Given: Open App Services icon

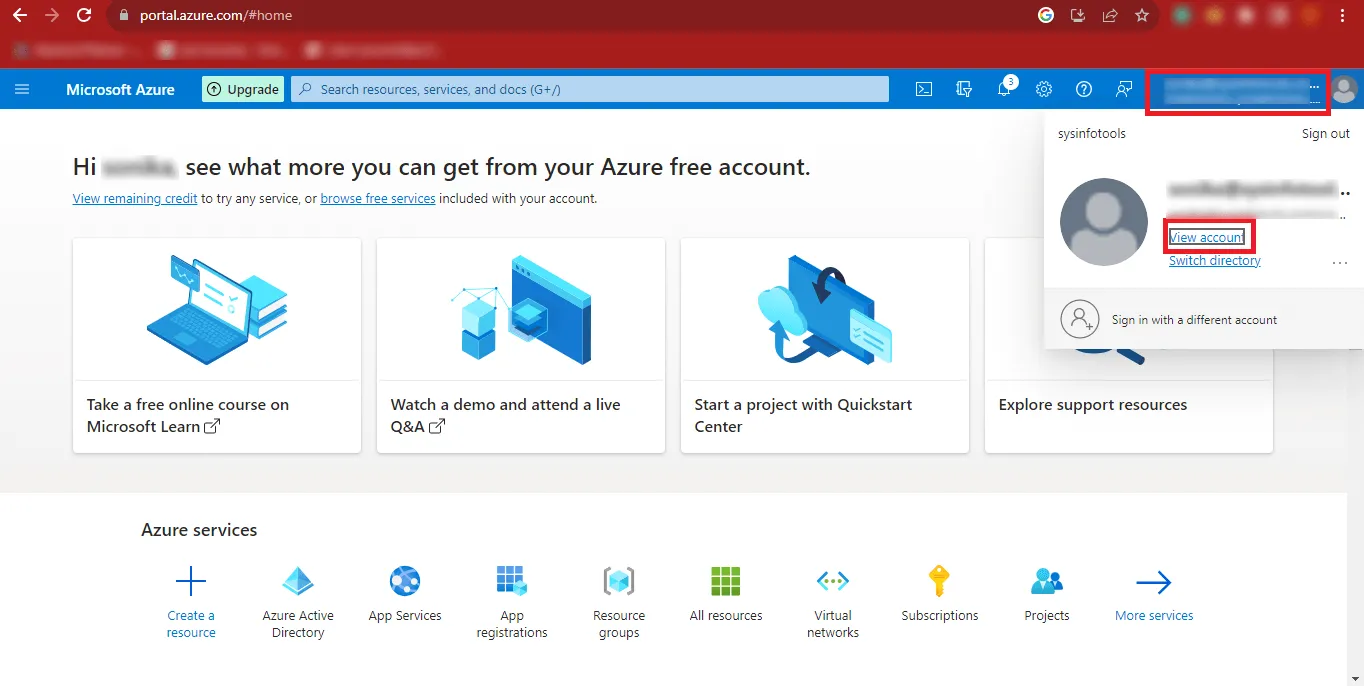Looking at the screenshot, I should [405, 581].
